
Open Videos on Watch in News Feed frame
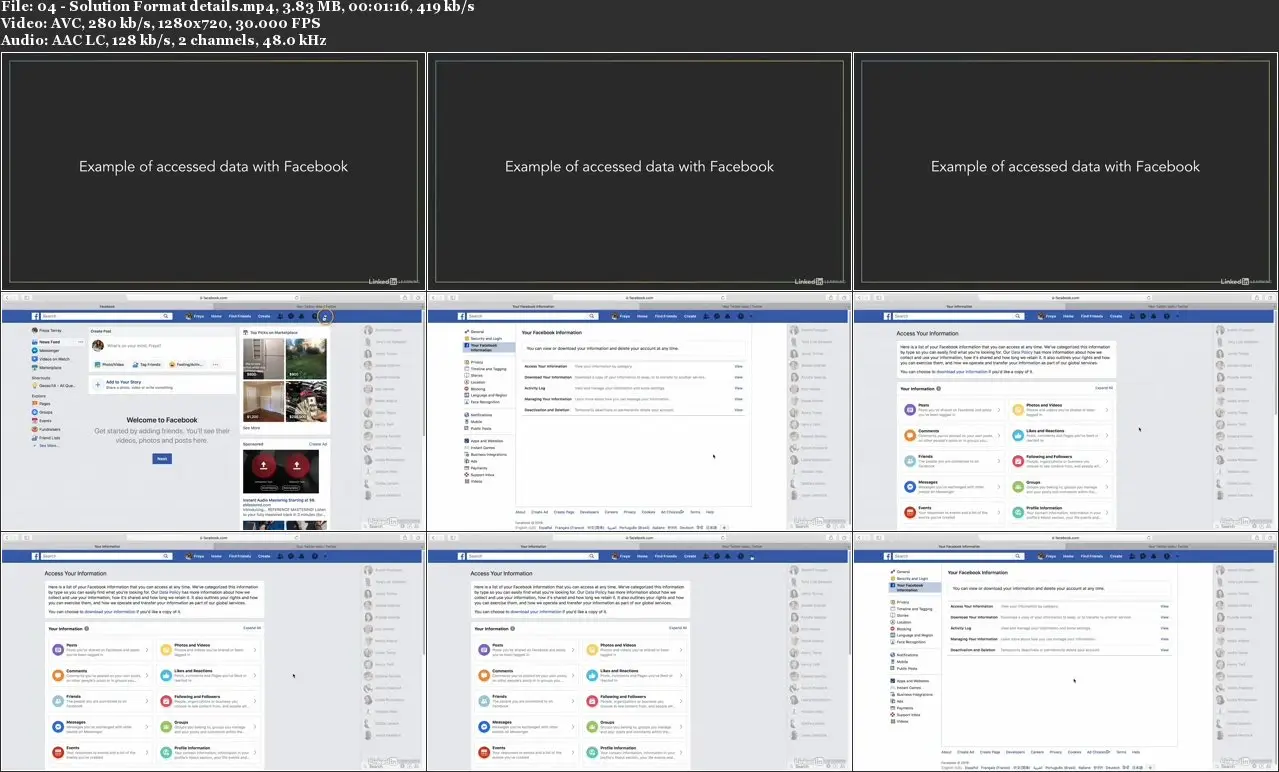[50, 359]
